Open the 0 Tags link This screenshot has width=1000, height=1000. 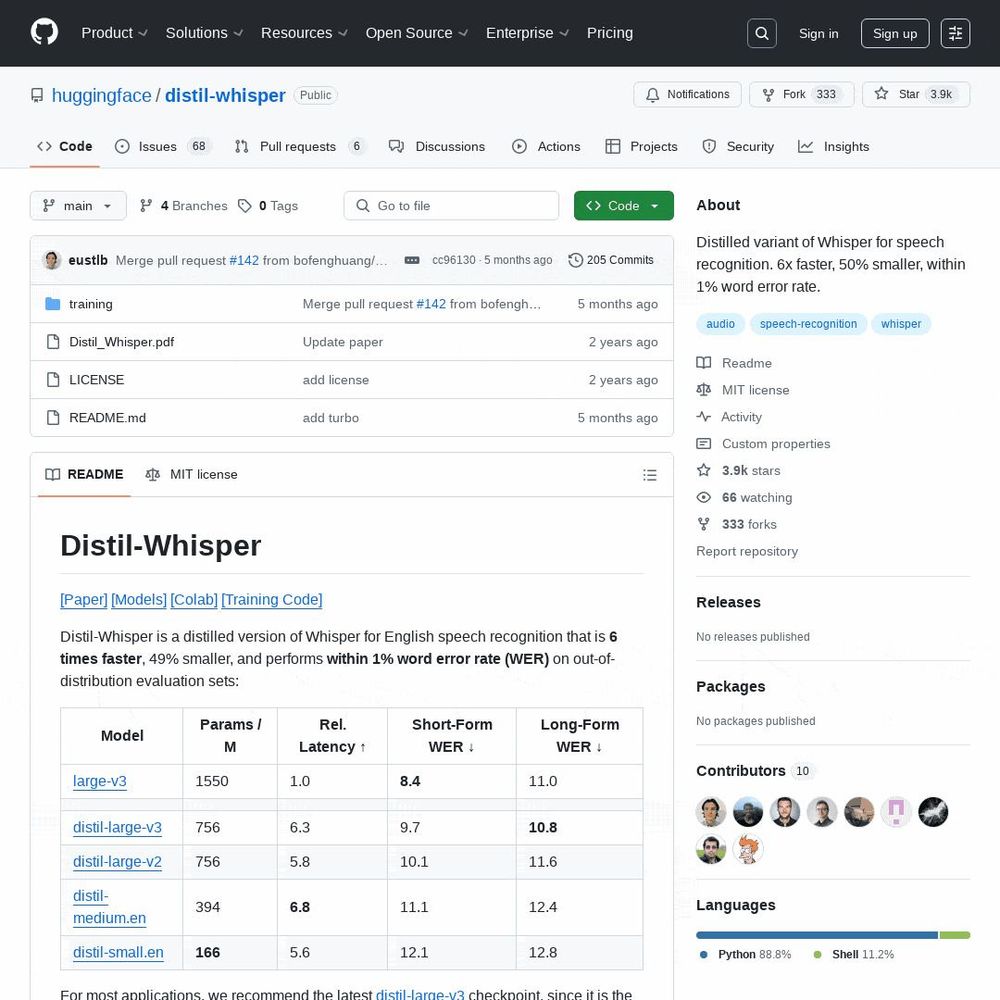268,206
